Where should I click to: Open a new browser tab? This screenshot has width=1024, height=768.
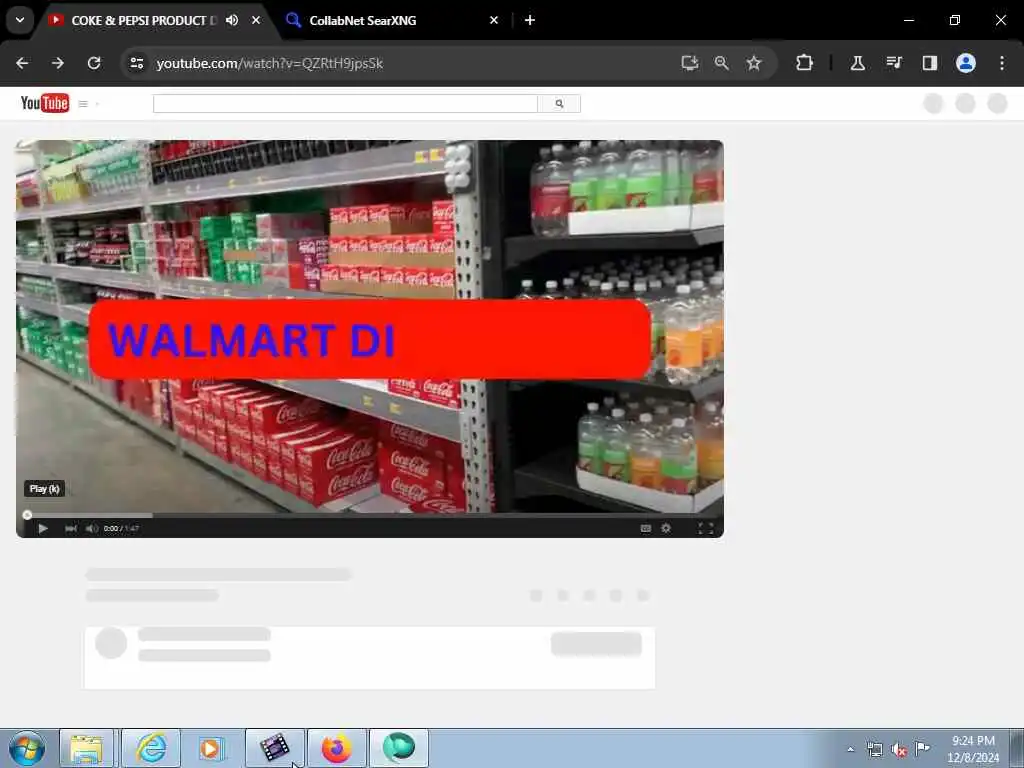pyautogui.click(x=530, y=20)
